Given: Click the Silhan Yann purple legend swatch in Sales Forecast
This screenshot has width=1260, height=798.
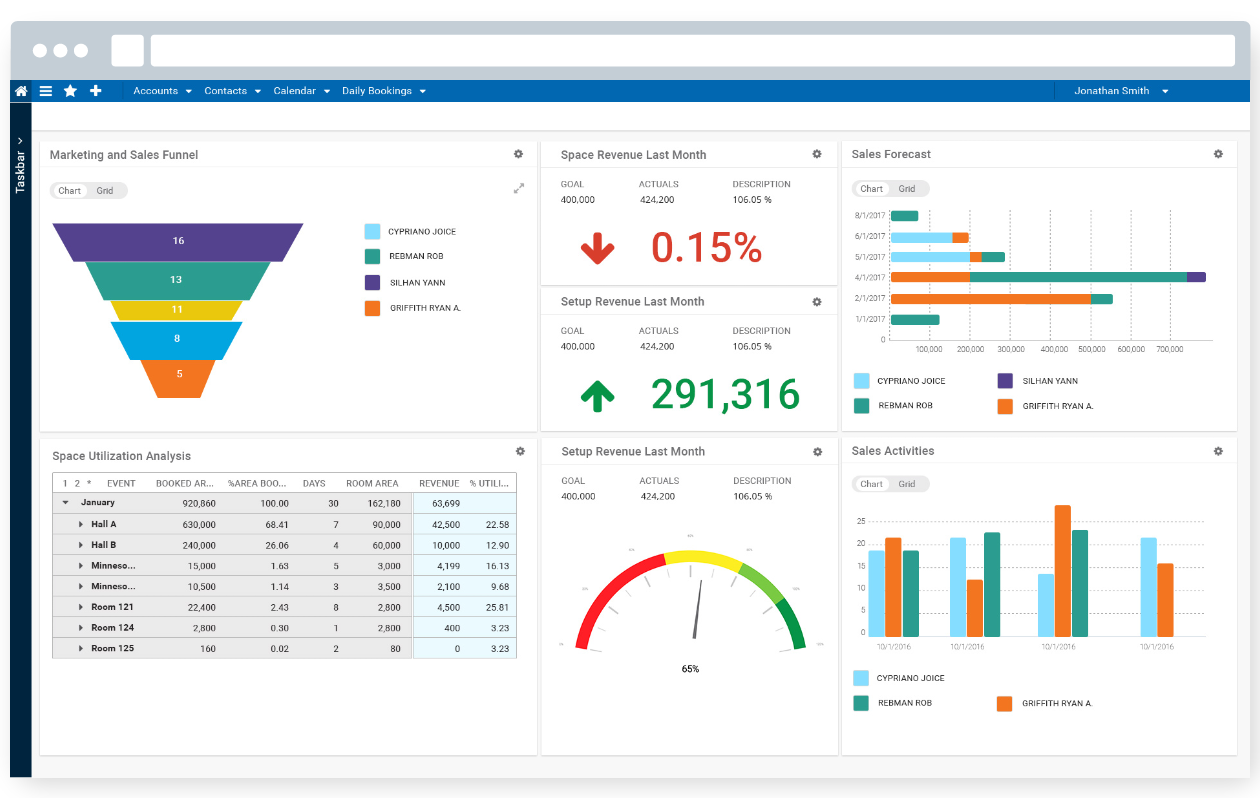Looking at the screenshot, I should coord(1005,381).
